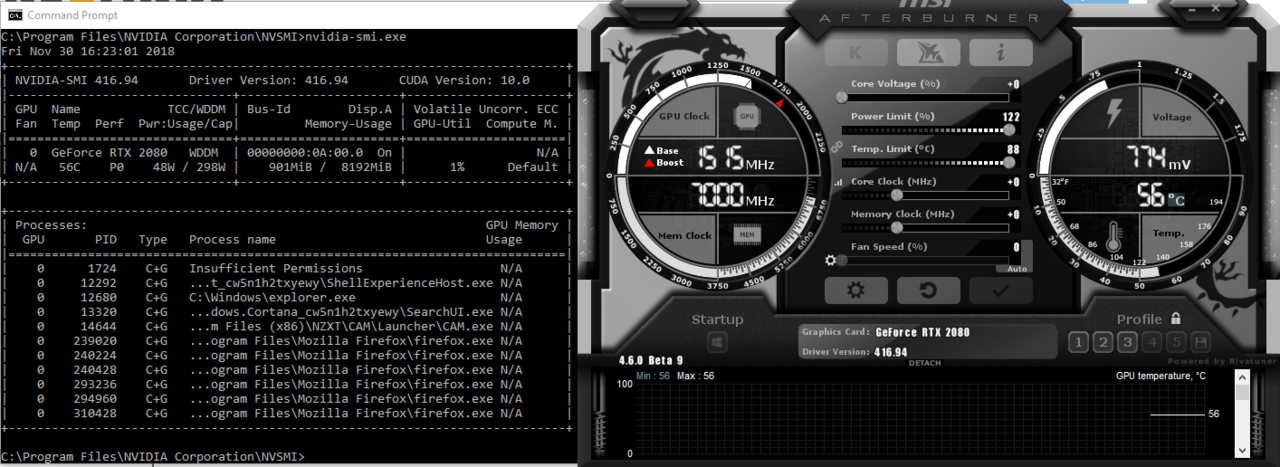1280x467 pixels.
Task: Show system information via the 'i' button
Action: click(1000, 53)
